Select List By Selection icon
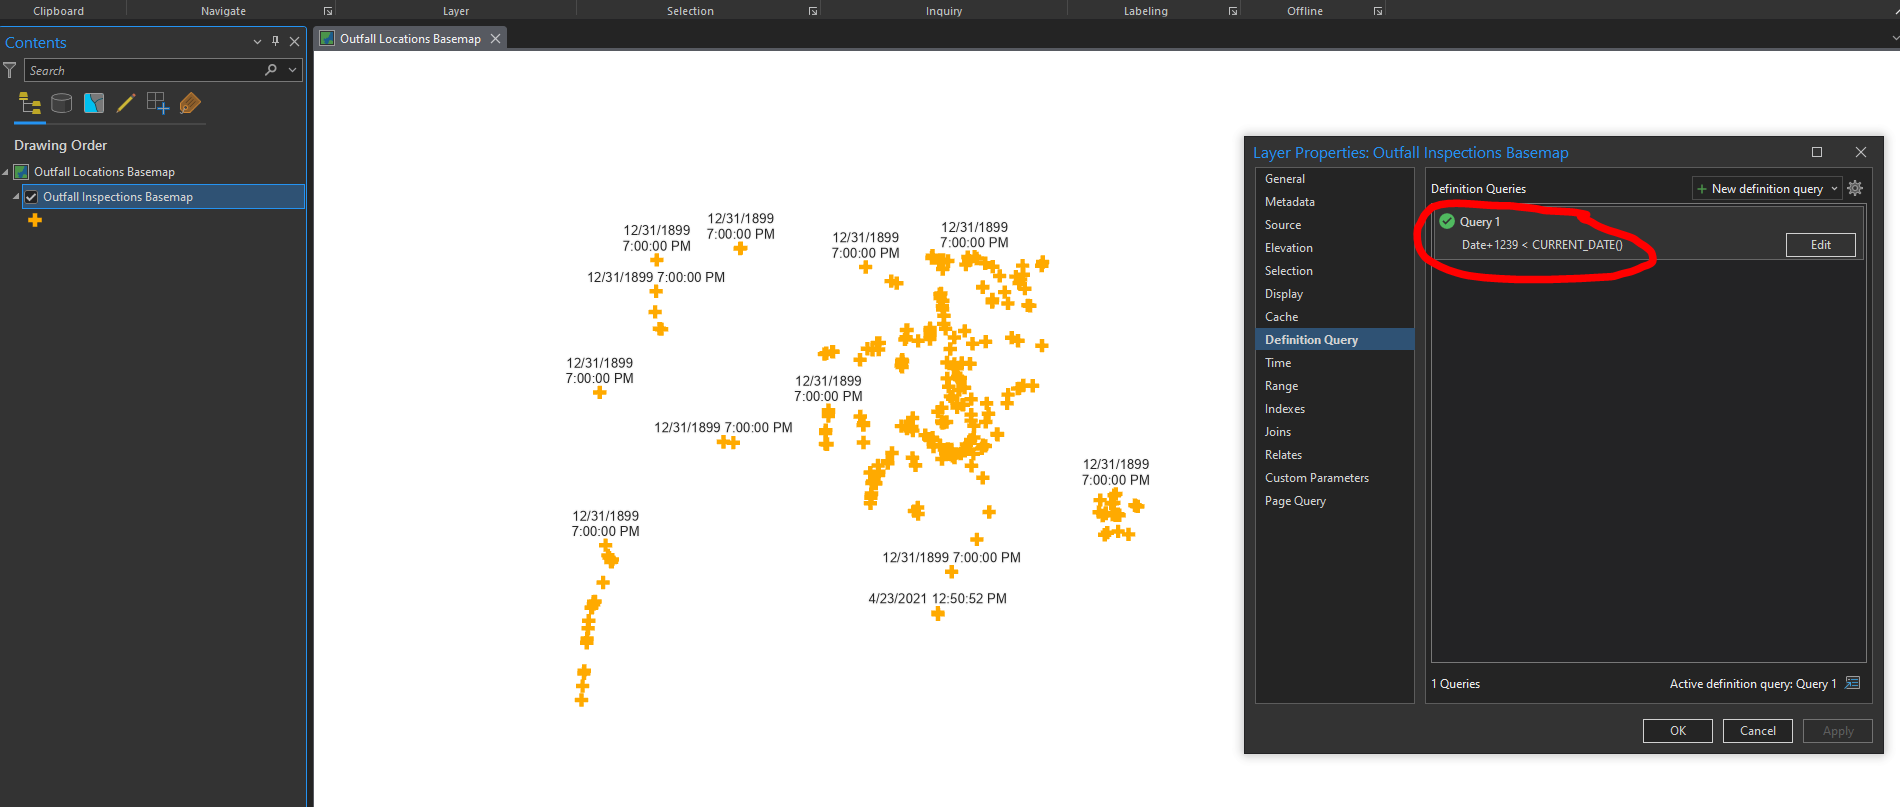The height and width of the screenshot is (807, 1900). tap(94, 103)
